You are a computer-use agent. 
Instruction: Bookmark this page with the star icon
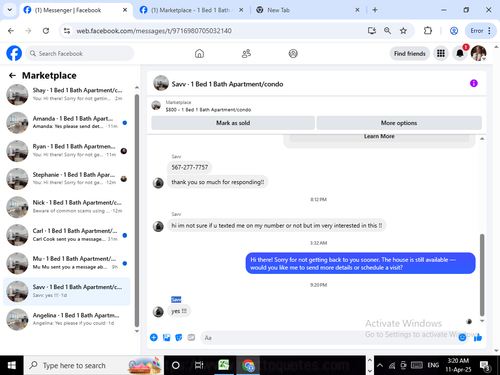click(x=403, y=31)
